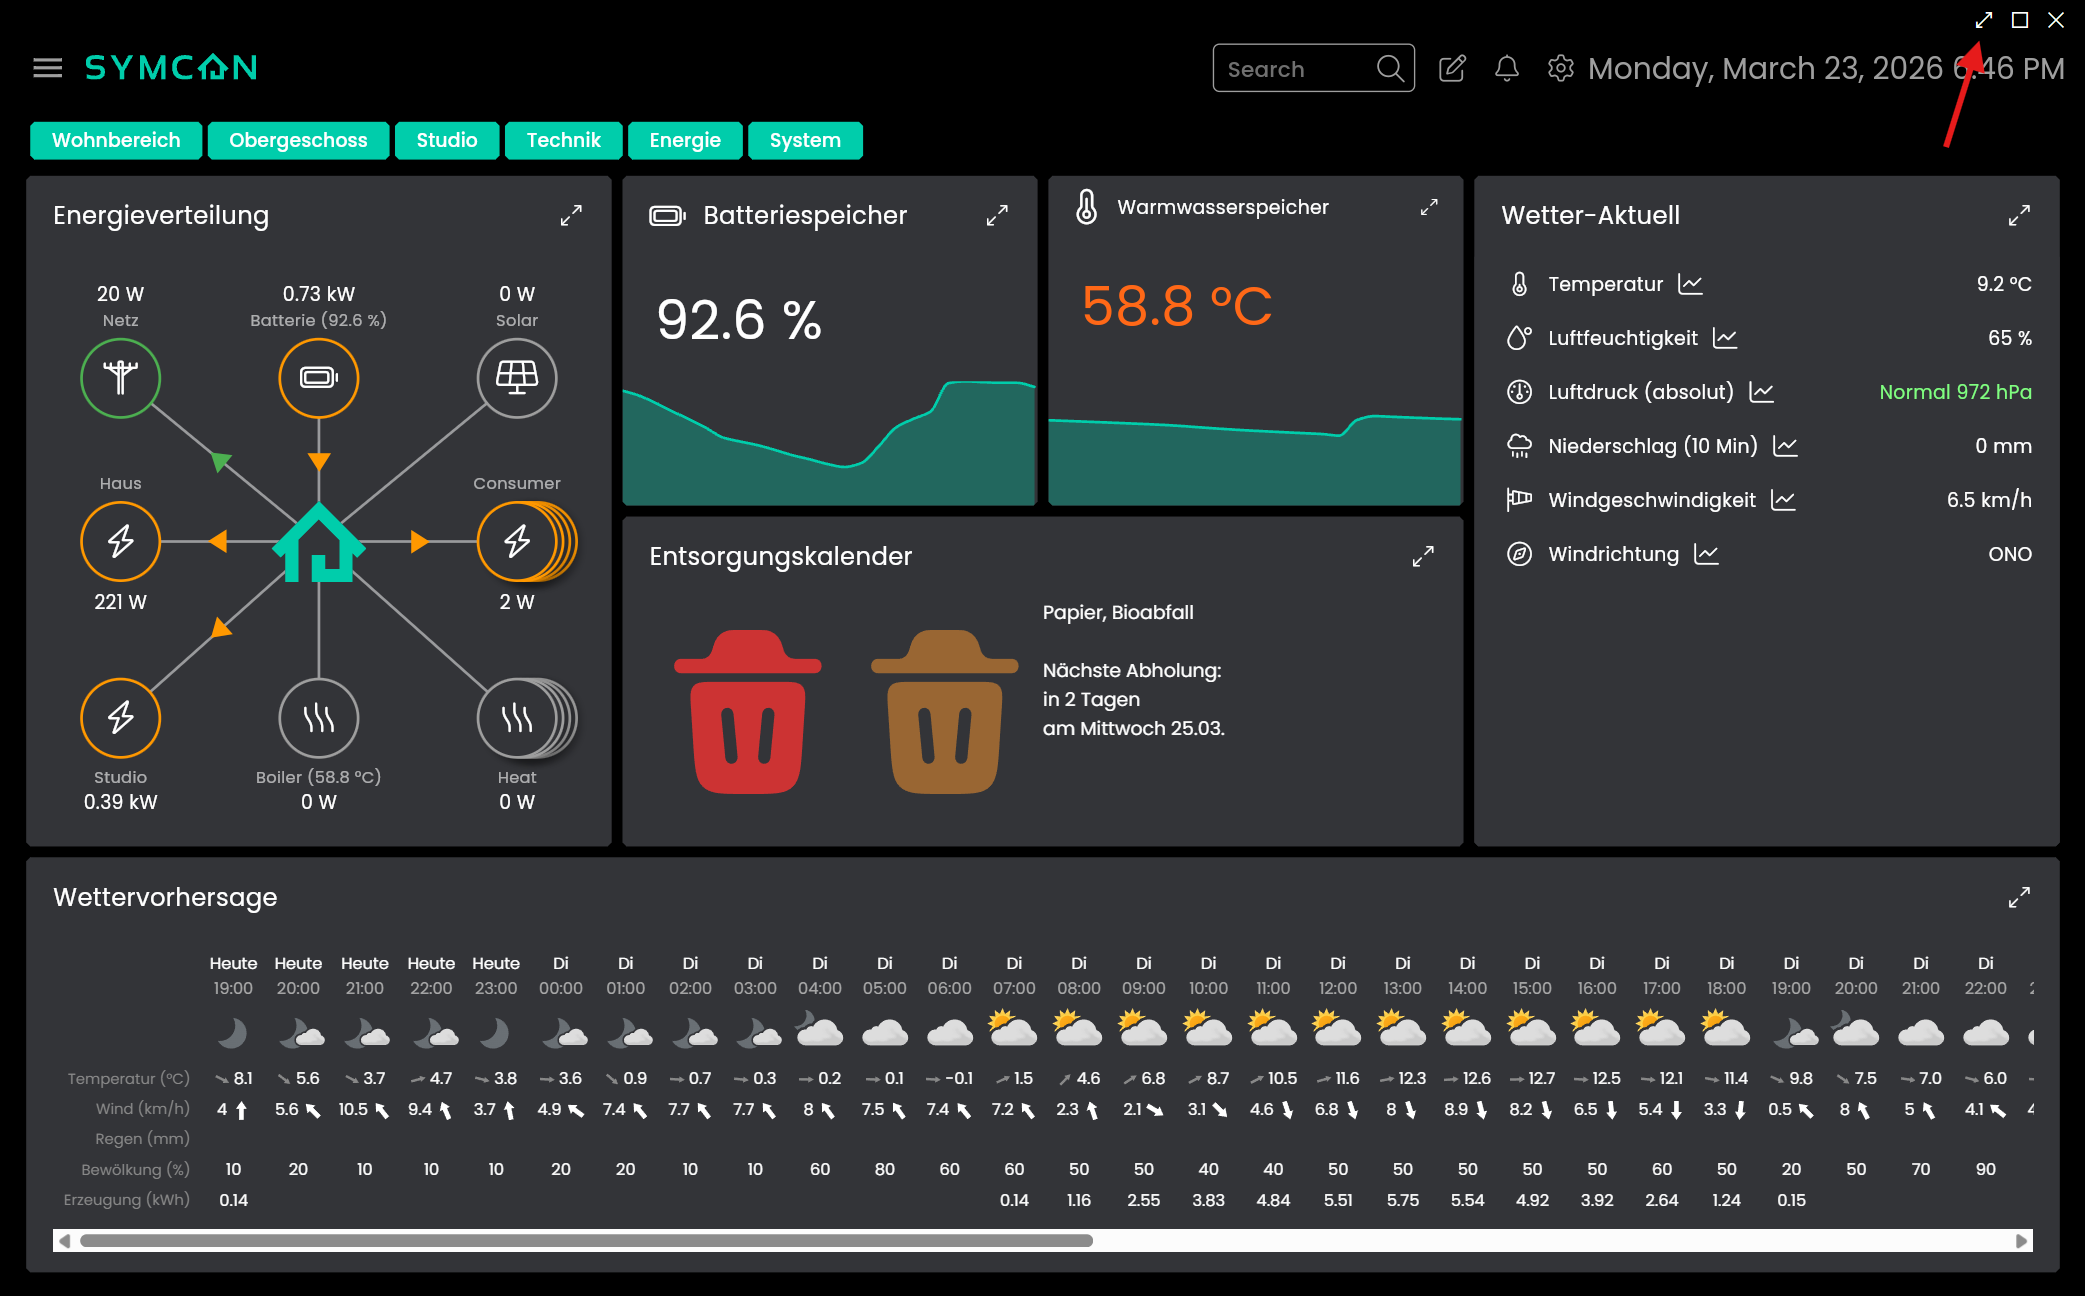Click the Netz power pole circle icon
Image resolution: width=2085 pixels, height=1296 pixels.
pyautogui.click(x=120, y=378)
